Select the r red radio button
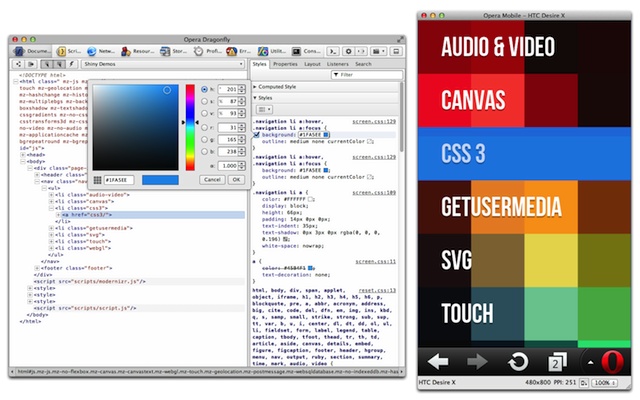Viewport: 640px width, 400px height. (204, 128)
